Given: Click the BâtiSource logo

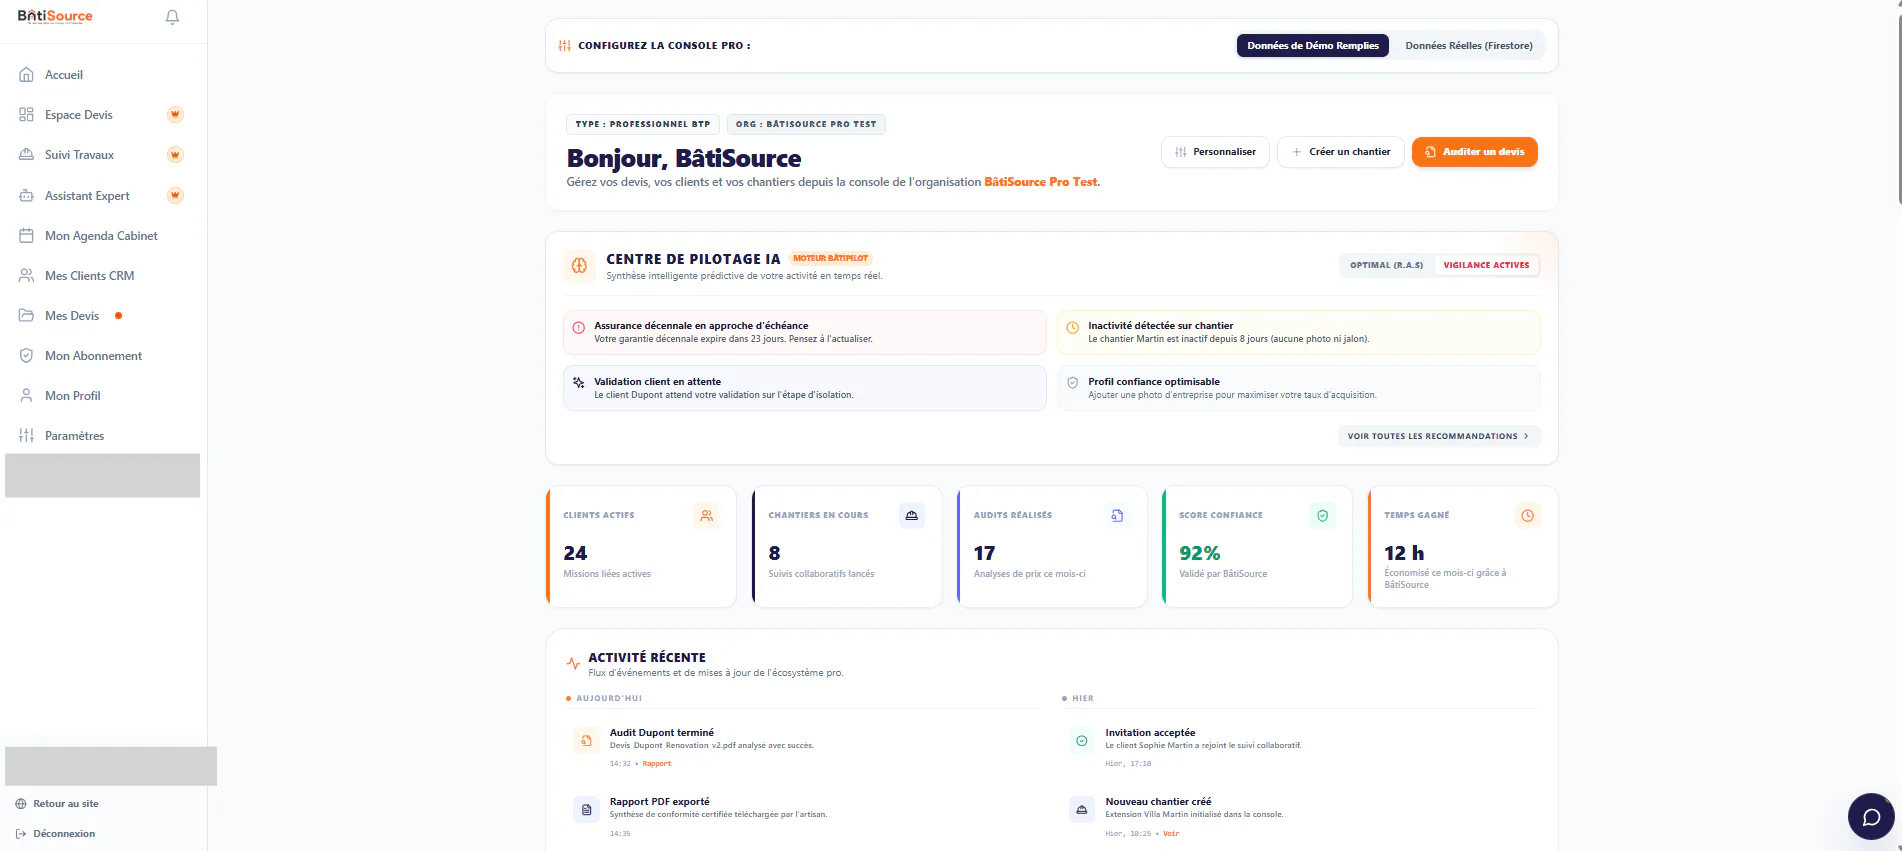Looking at the screenshot, I should 55,16.
